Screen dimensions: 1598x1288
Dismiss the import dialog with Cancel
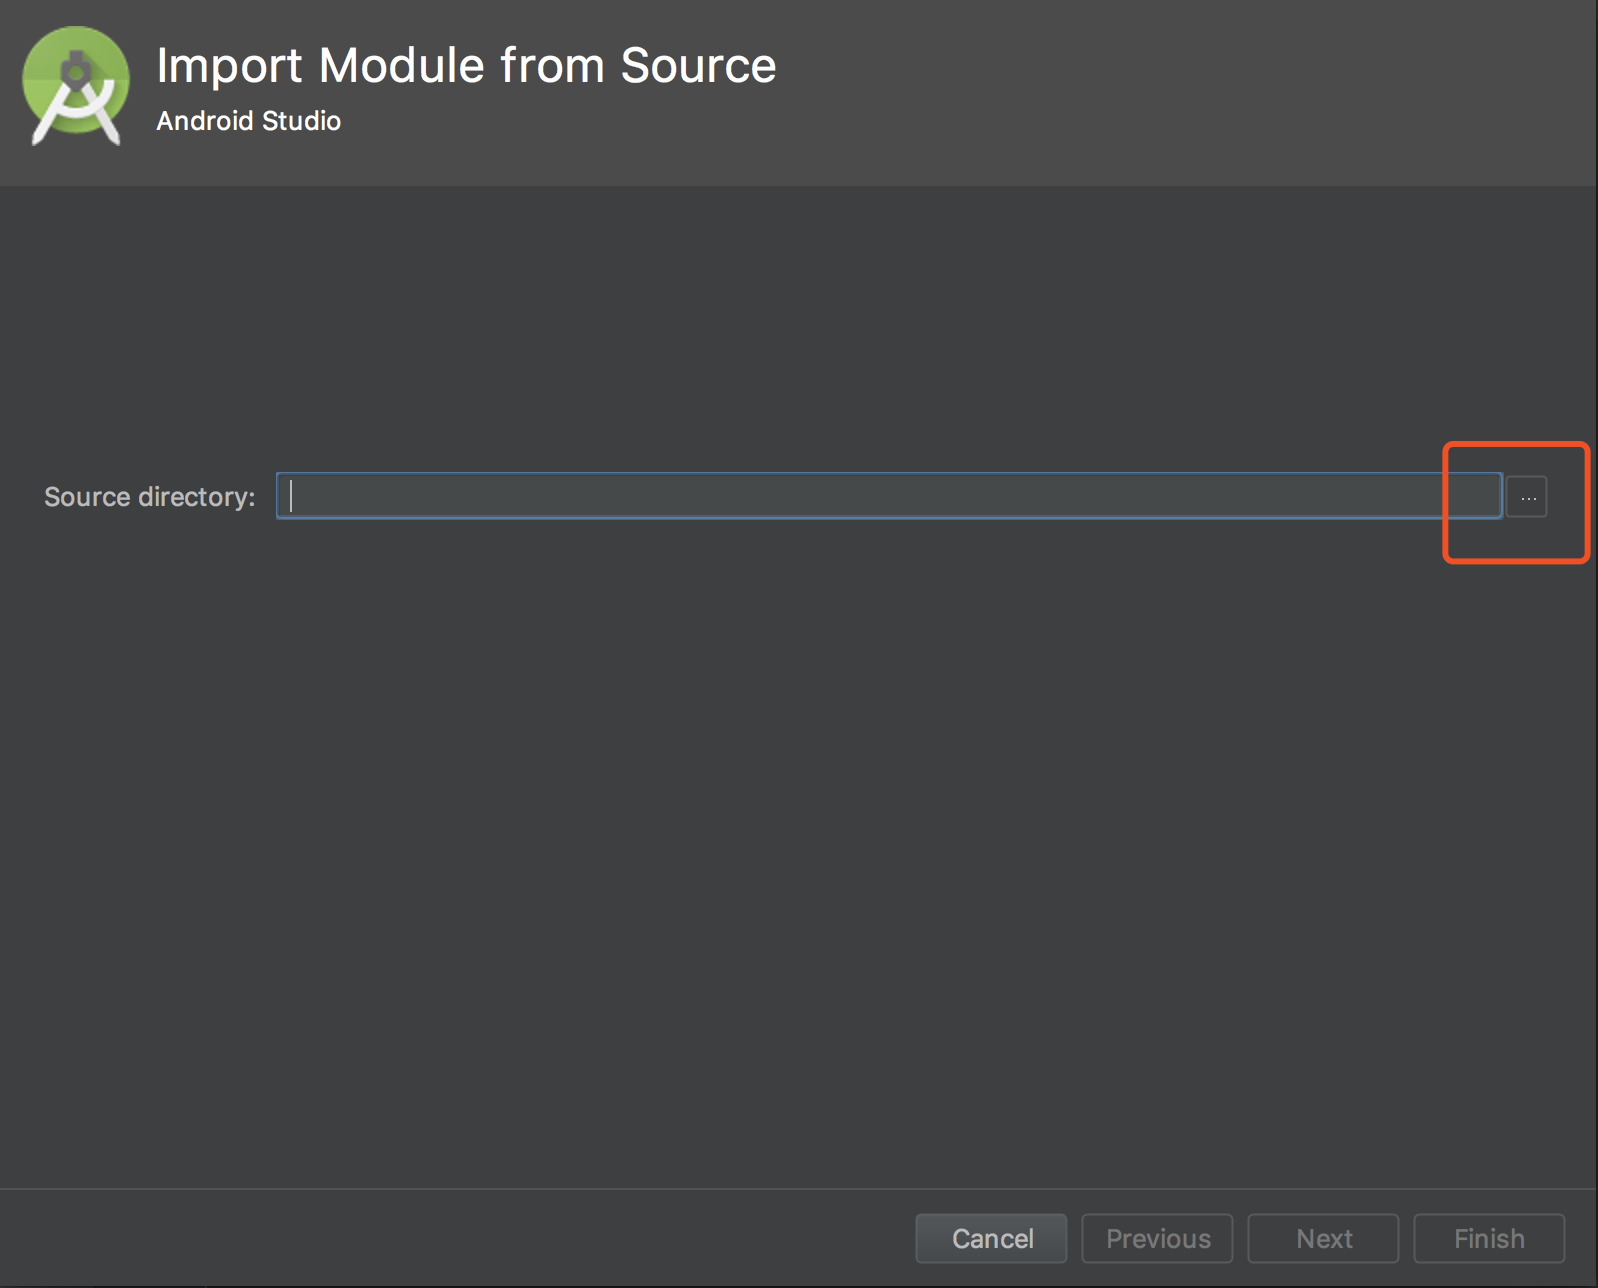(x=991, y=1239)
